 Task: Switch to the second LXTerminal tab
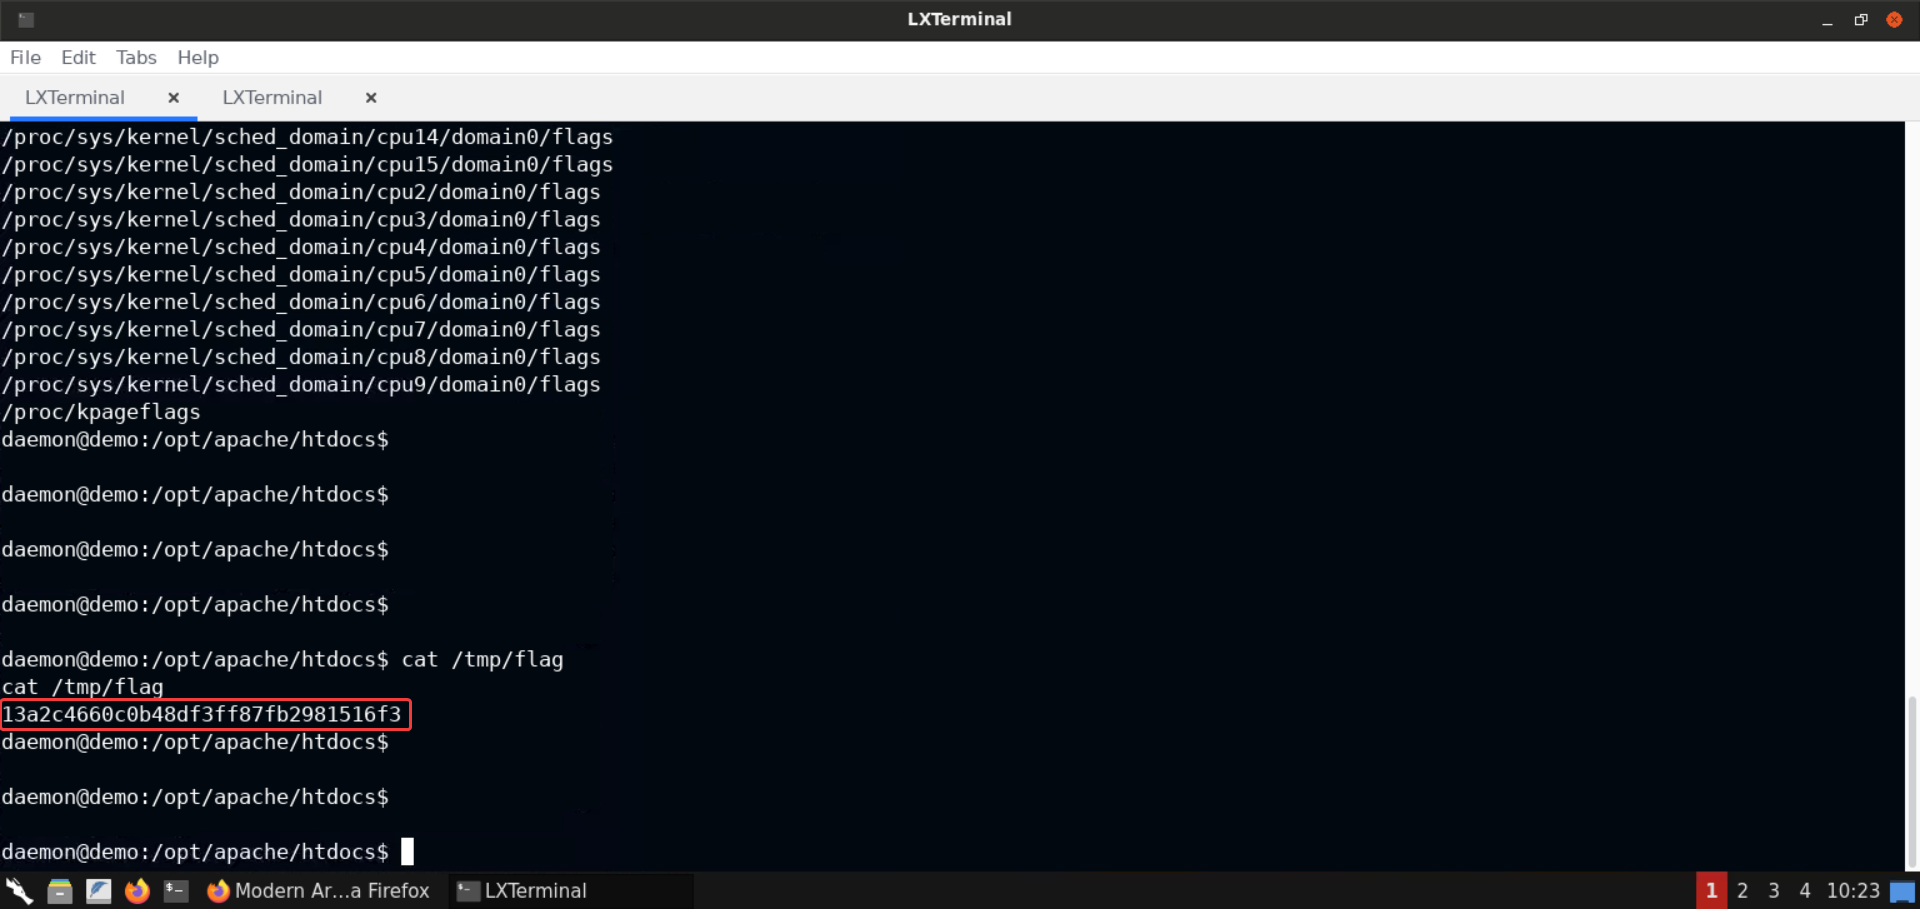tap(272, 97)
